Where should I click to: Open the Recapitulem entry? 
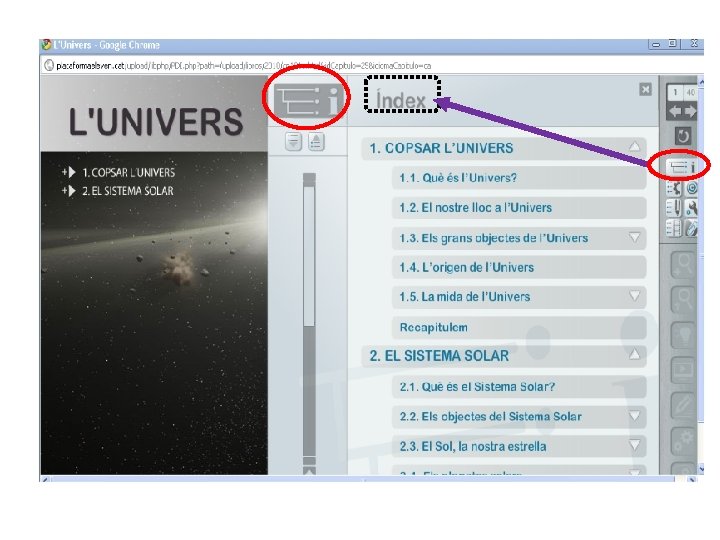pyautogui.click(x=519, y=327)
